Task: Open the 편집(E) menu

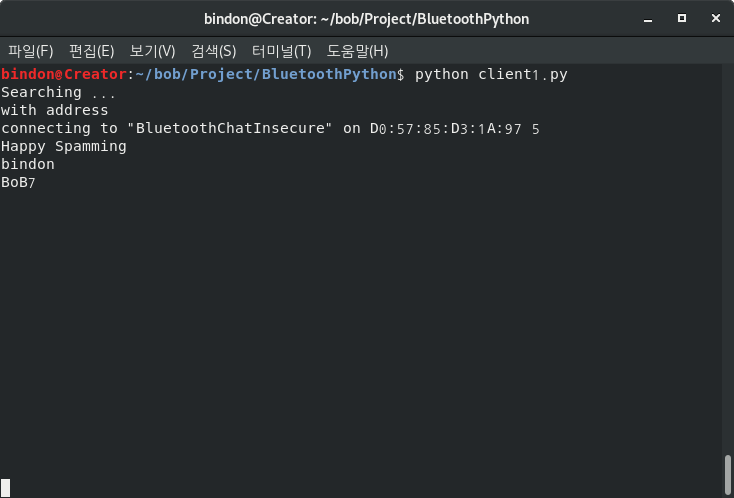Action: point(91,51)
